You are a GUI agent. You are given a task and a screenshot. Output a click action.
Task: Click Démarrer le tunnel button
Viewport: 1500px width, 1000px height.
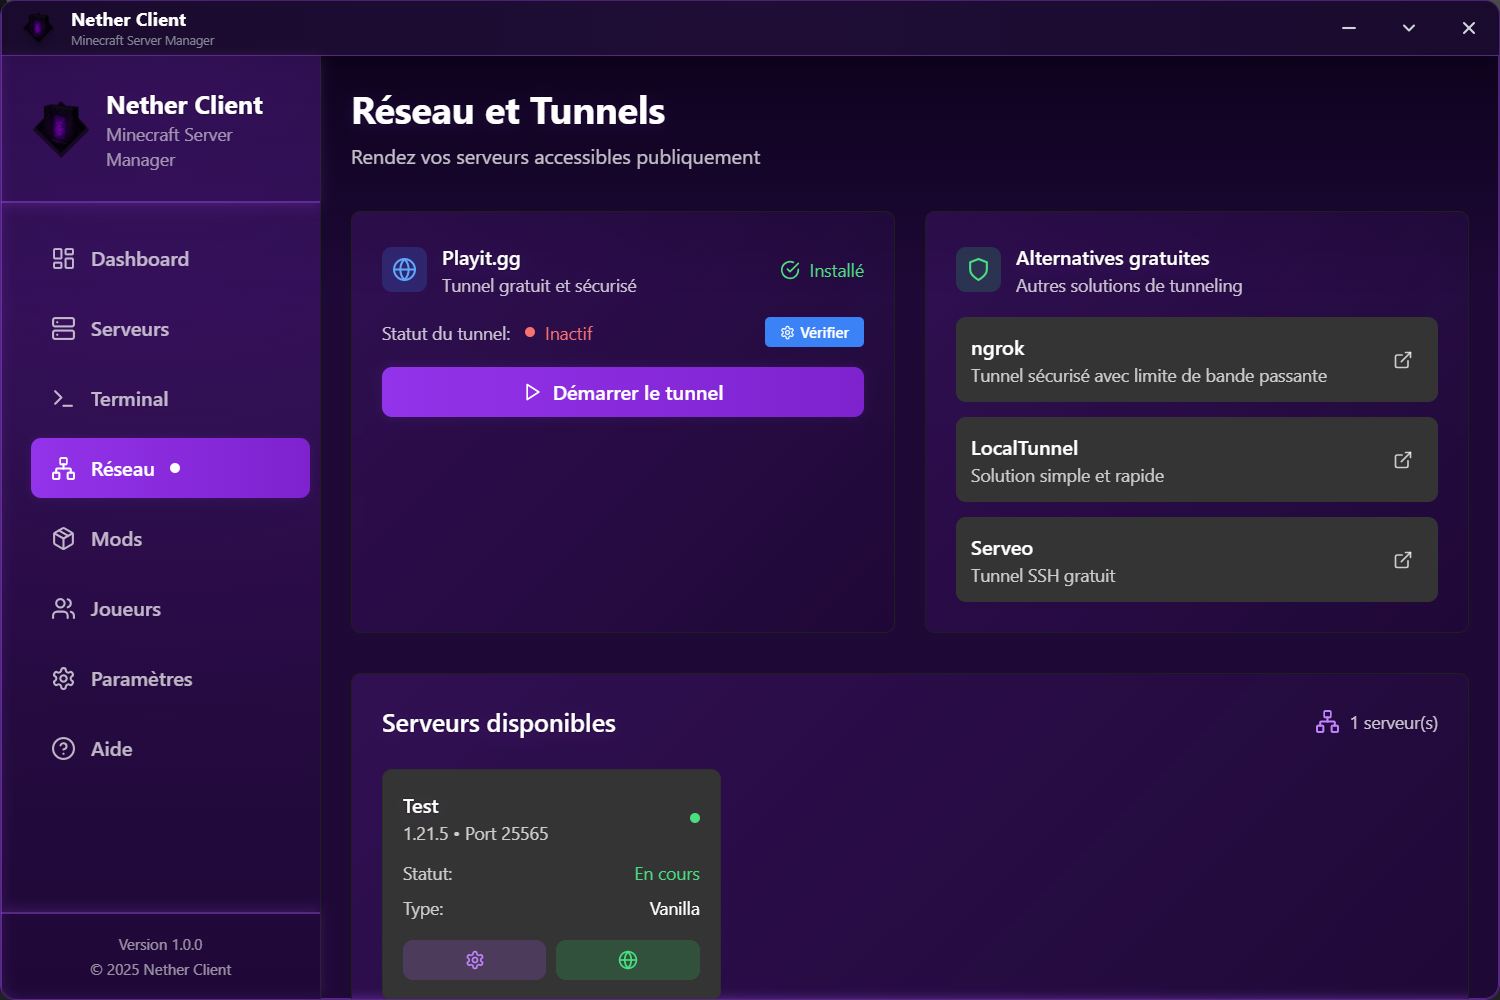[622, 392]
